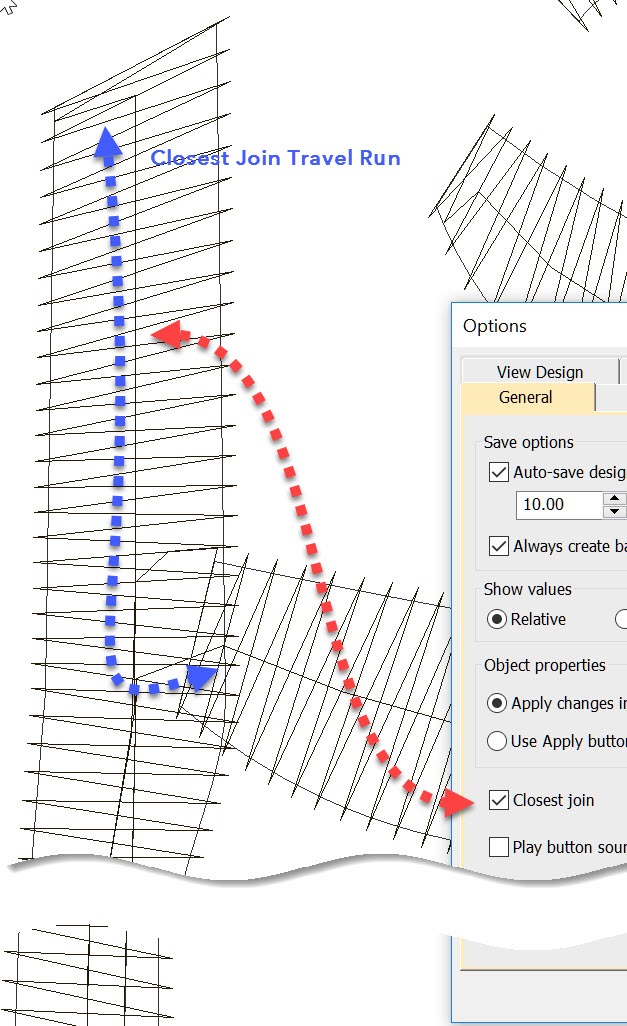The image size is (627, 1026).
Task: Click the red arrowhead pointing to Closest join
Action: [x=459, y=800]
